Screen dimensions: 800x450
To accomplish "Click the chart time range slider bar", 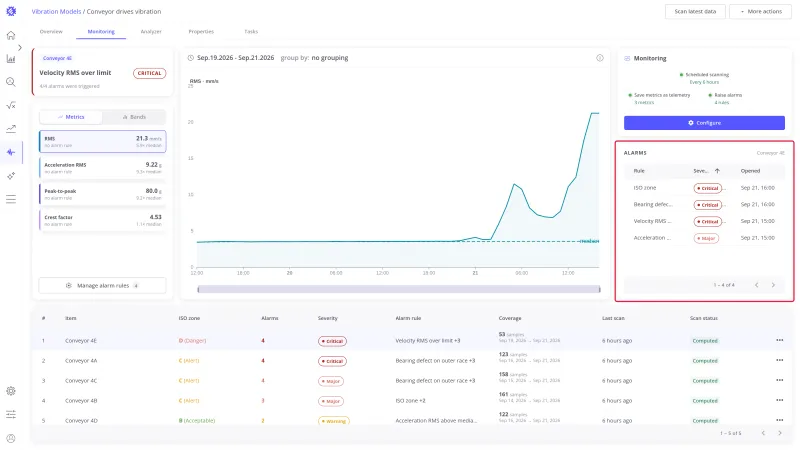I will [398, 289].
